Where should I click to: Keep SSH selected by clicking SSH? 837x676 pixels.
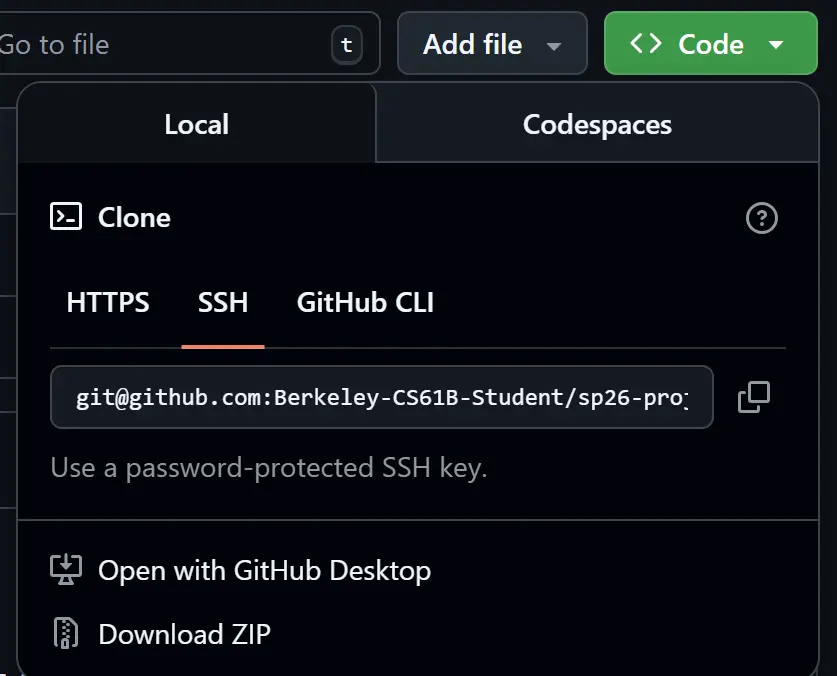[222, 302]
